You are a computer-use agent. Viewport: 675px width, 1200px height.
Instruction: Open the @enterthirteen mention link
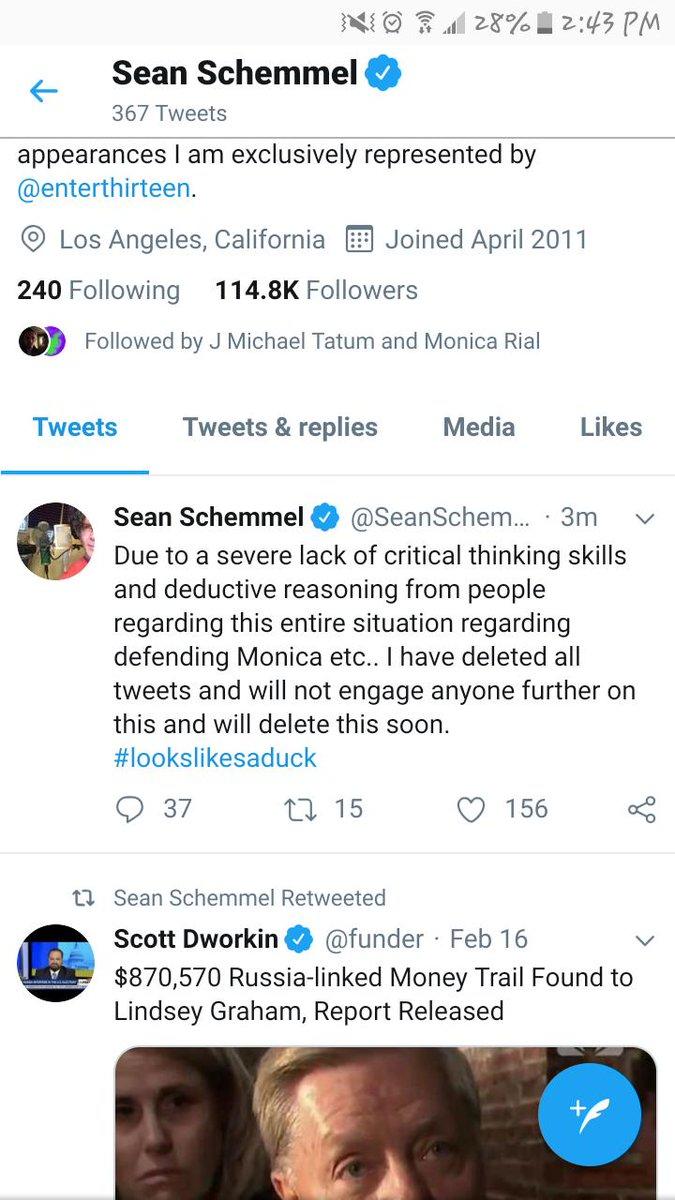click(103, 188)
